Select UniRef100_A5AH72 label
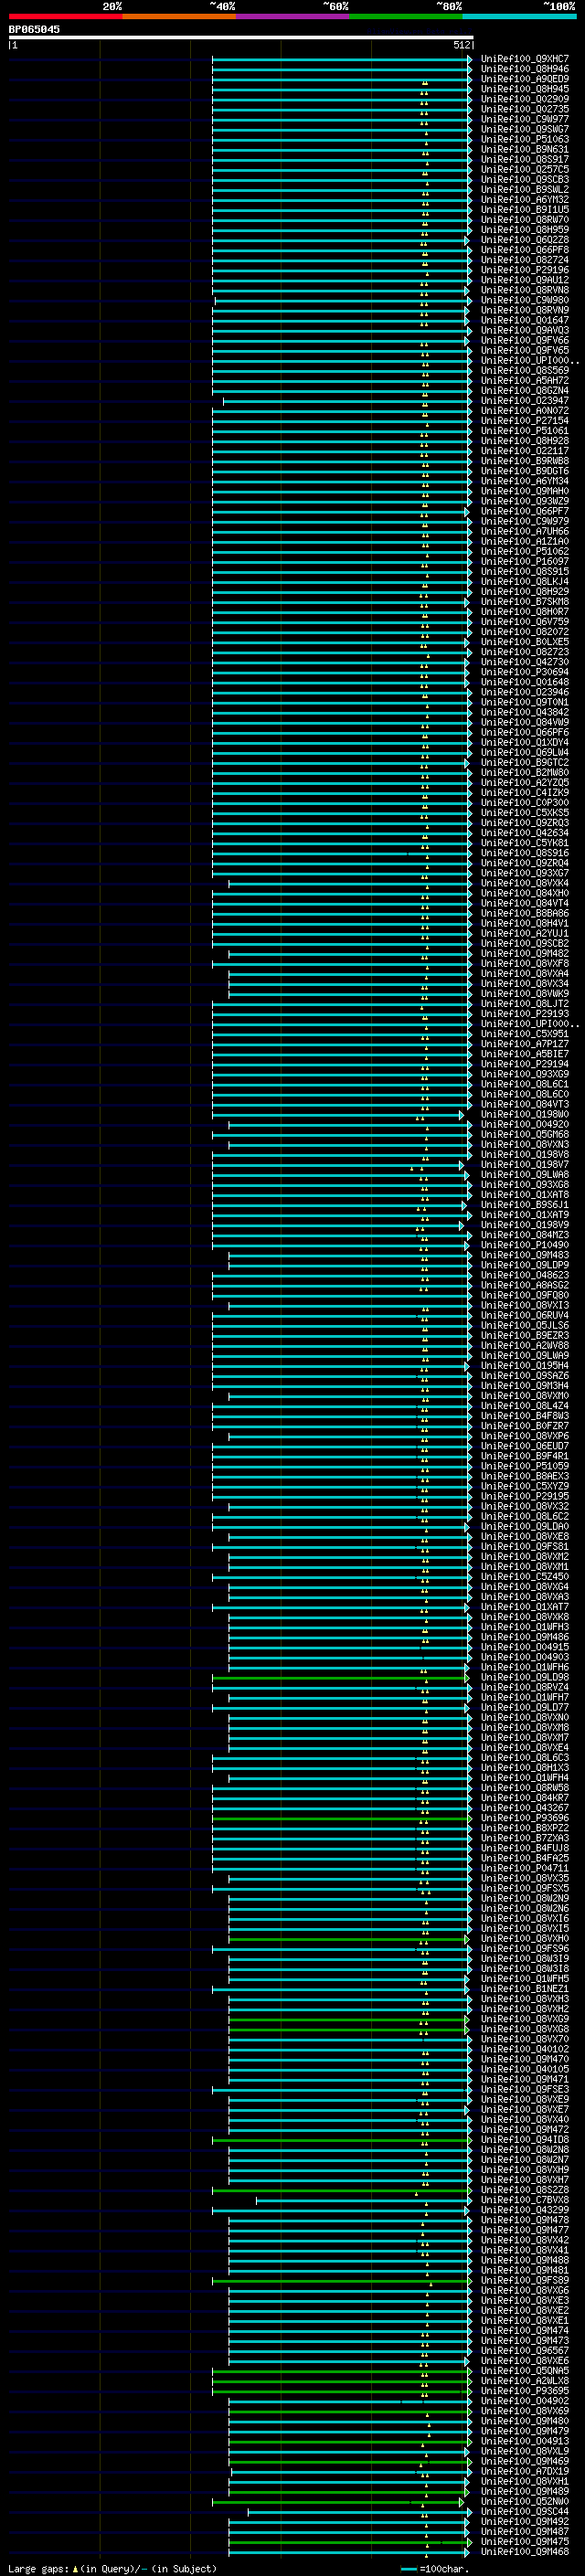The image size is (585, 2576). [x=525, y=380]
